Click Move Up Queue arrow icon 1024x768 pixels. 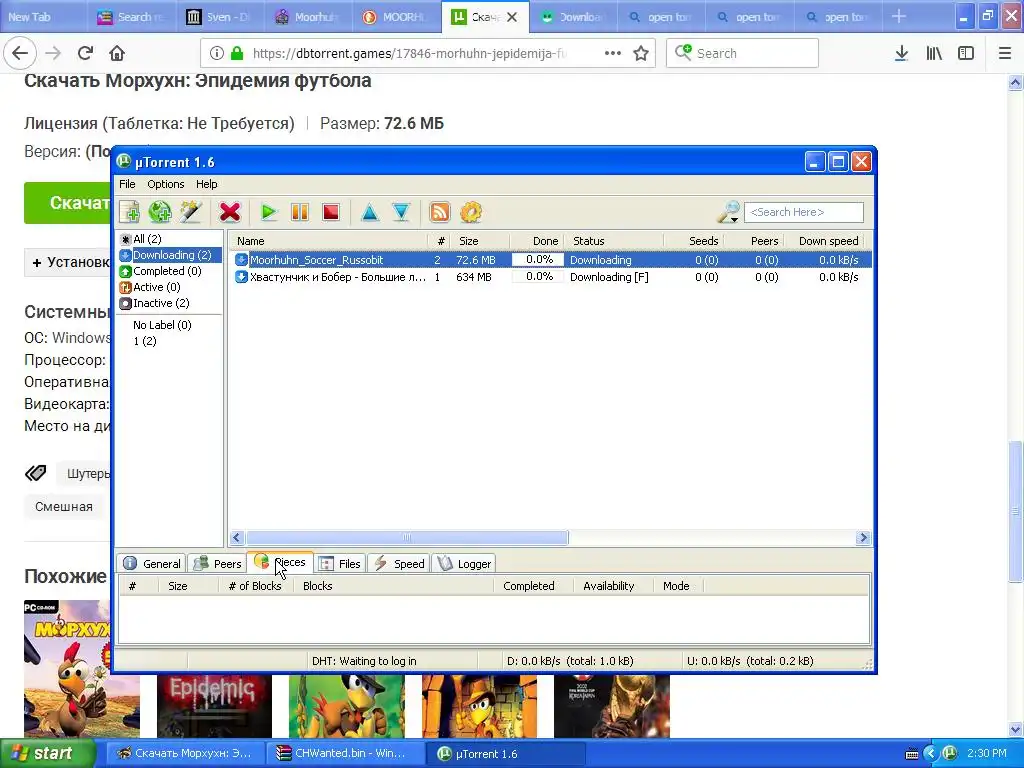(x=370, y=212)
